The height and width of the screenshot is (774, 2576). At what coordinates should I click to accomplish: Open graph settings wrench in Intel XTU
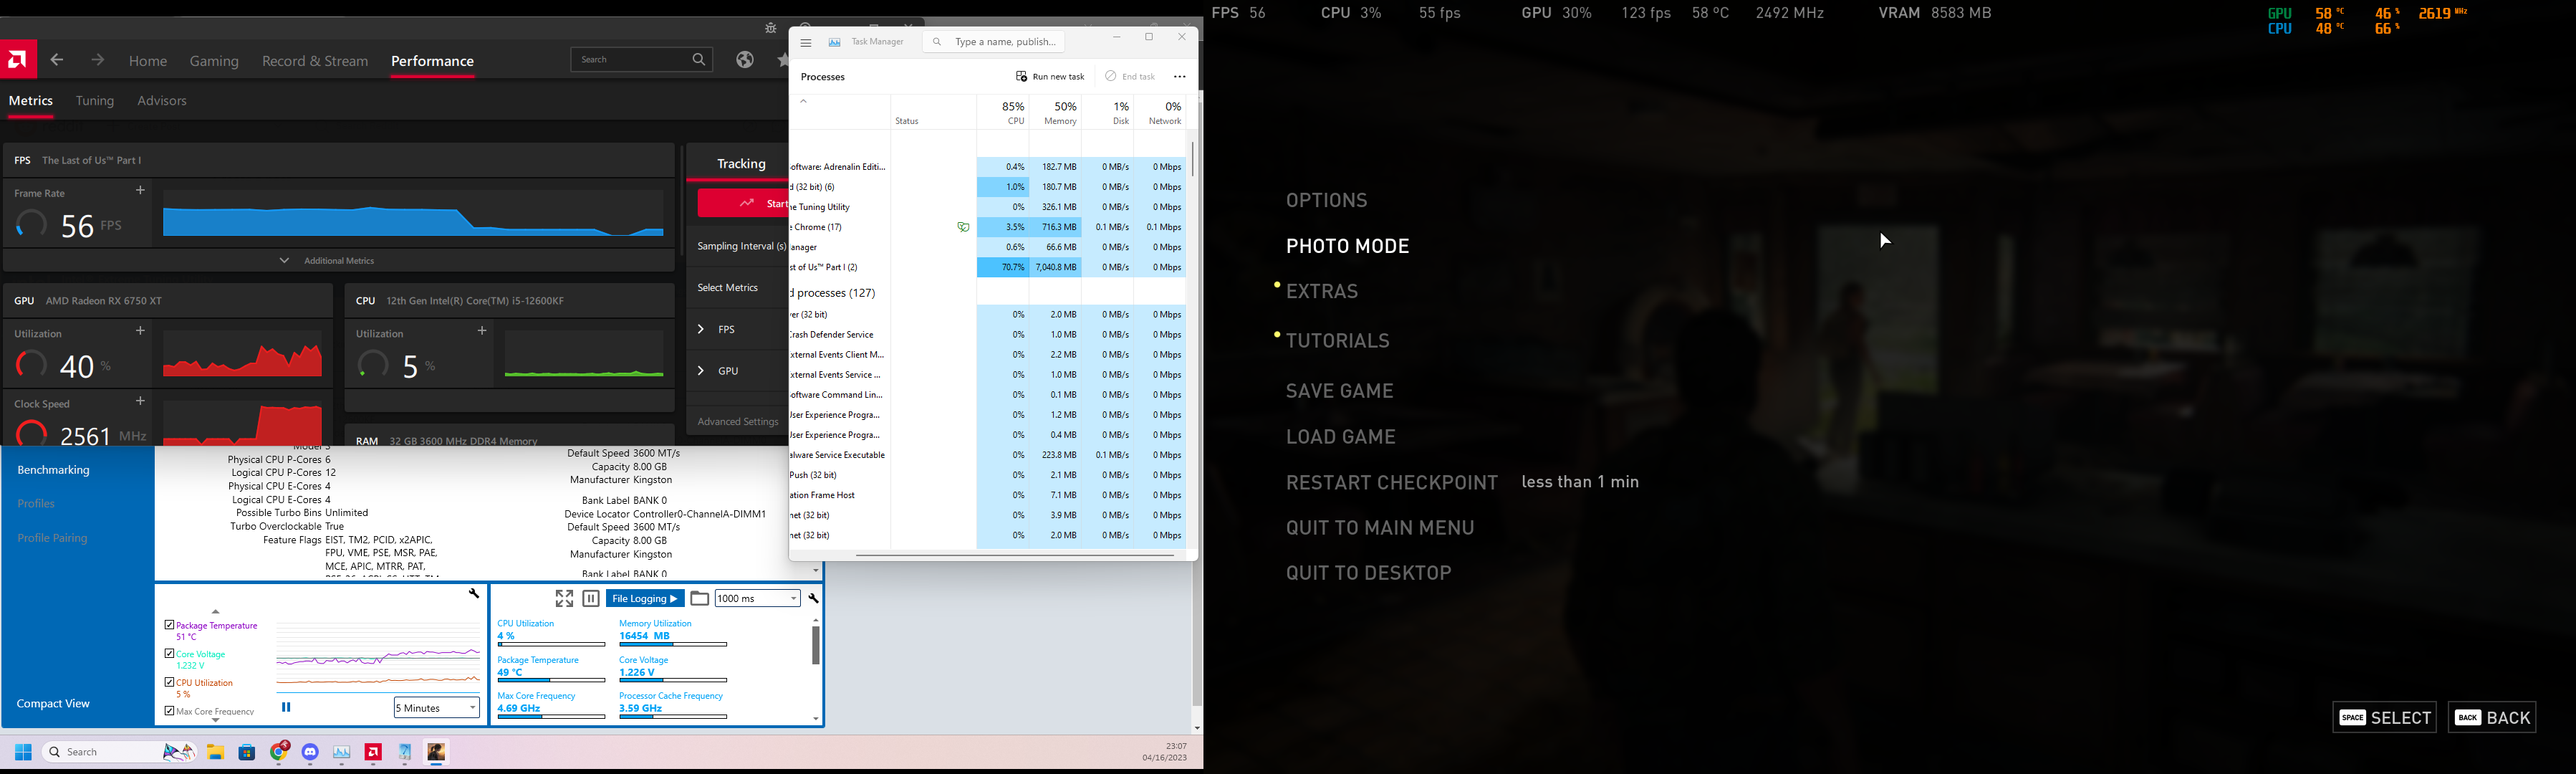coord(474,594)
